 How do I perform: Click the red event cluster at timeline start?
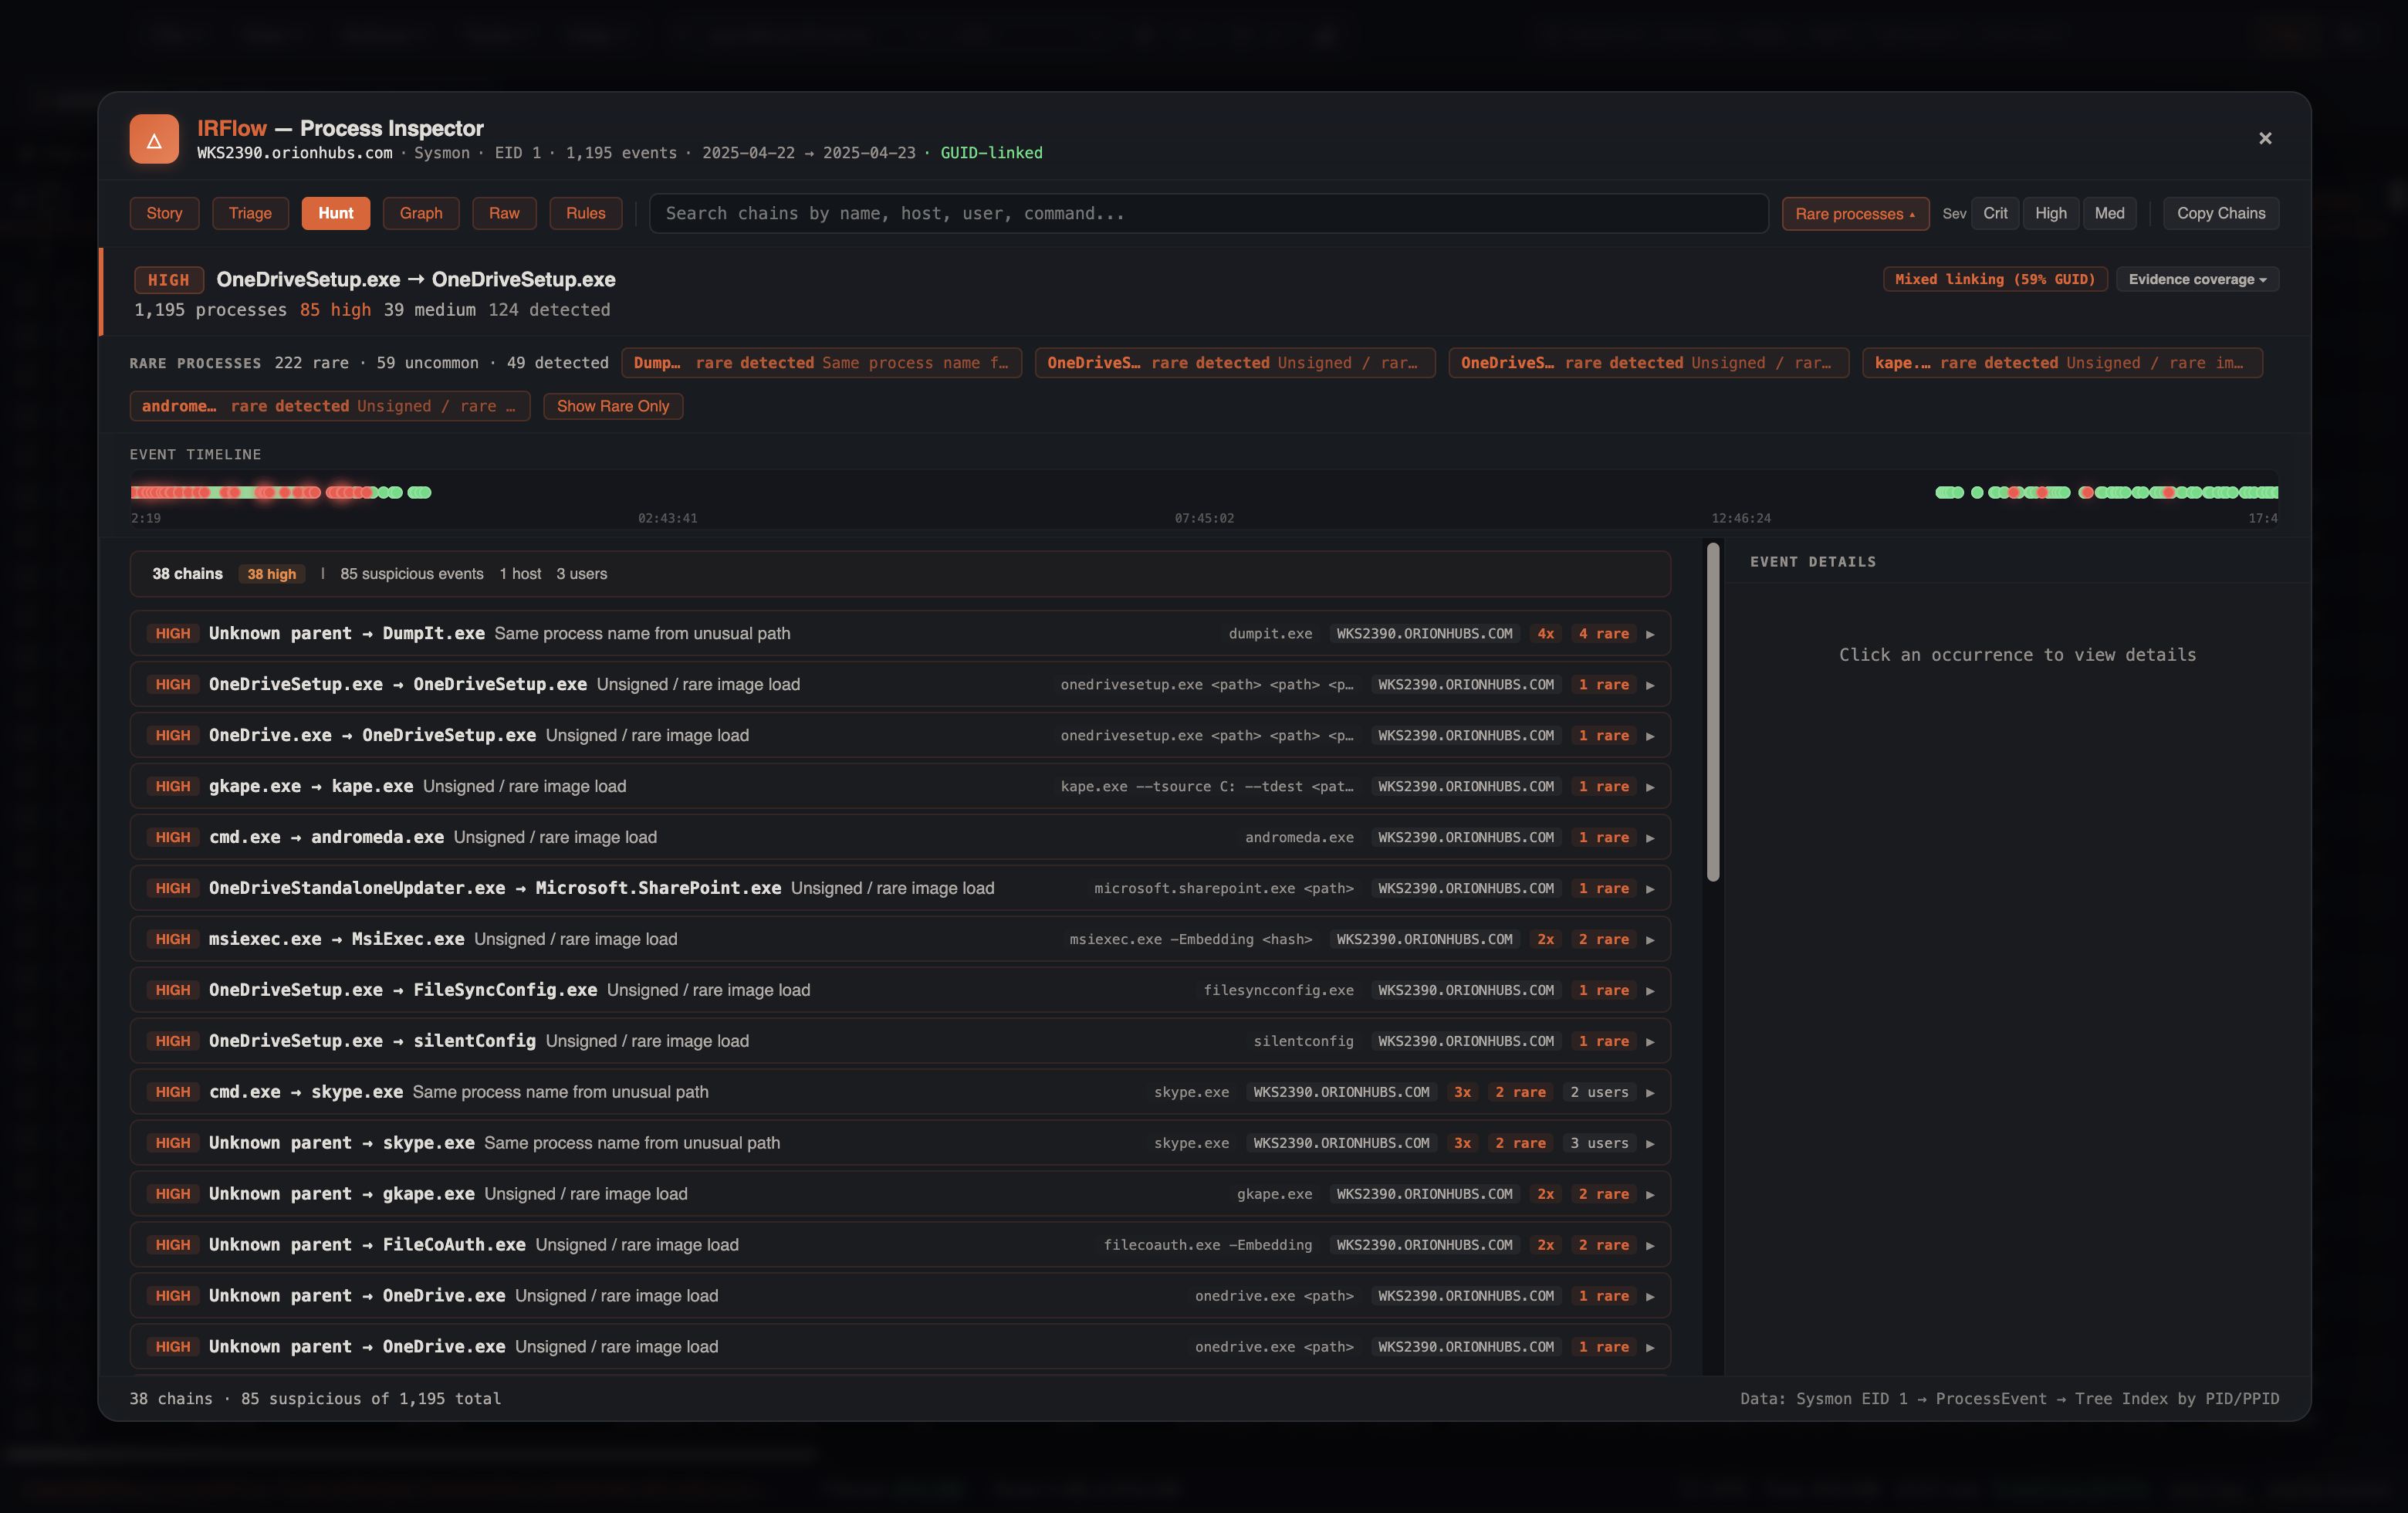coord(170,492)
